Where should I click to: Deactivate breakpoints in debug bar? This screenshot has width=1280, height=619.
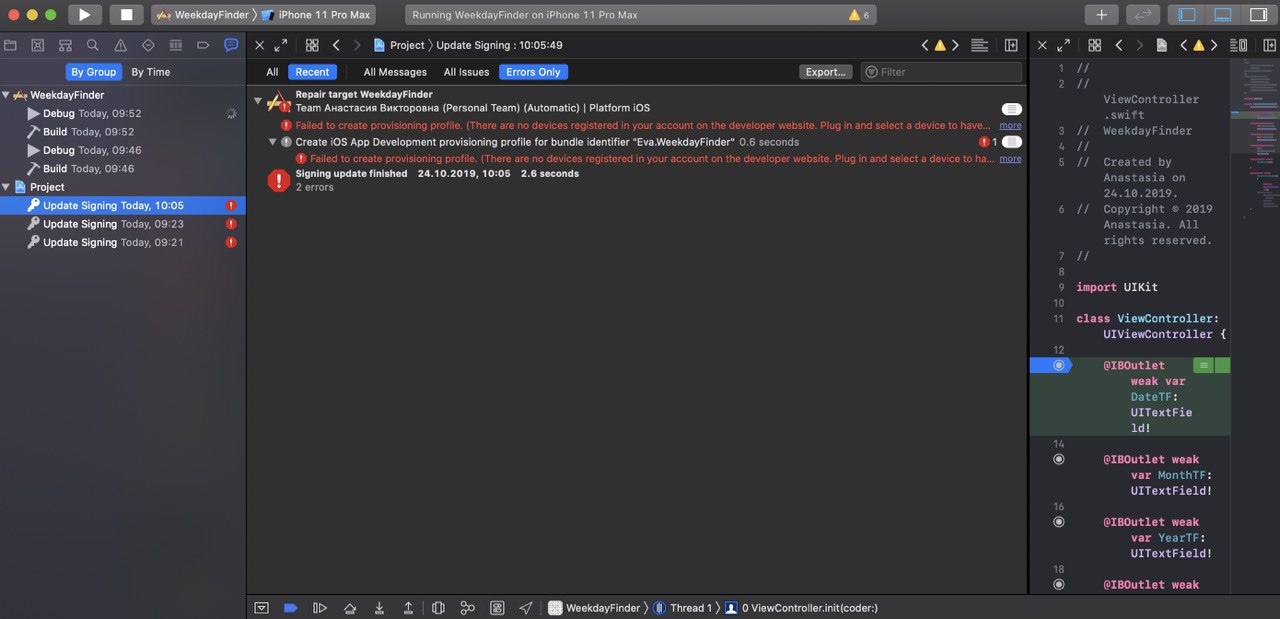coord(290,608)
